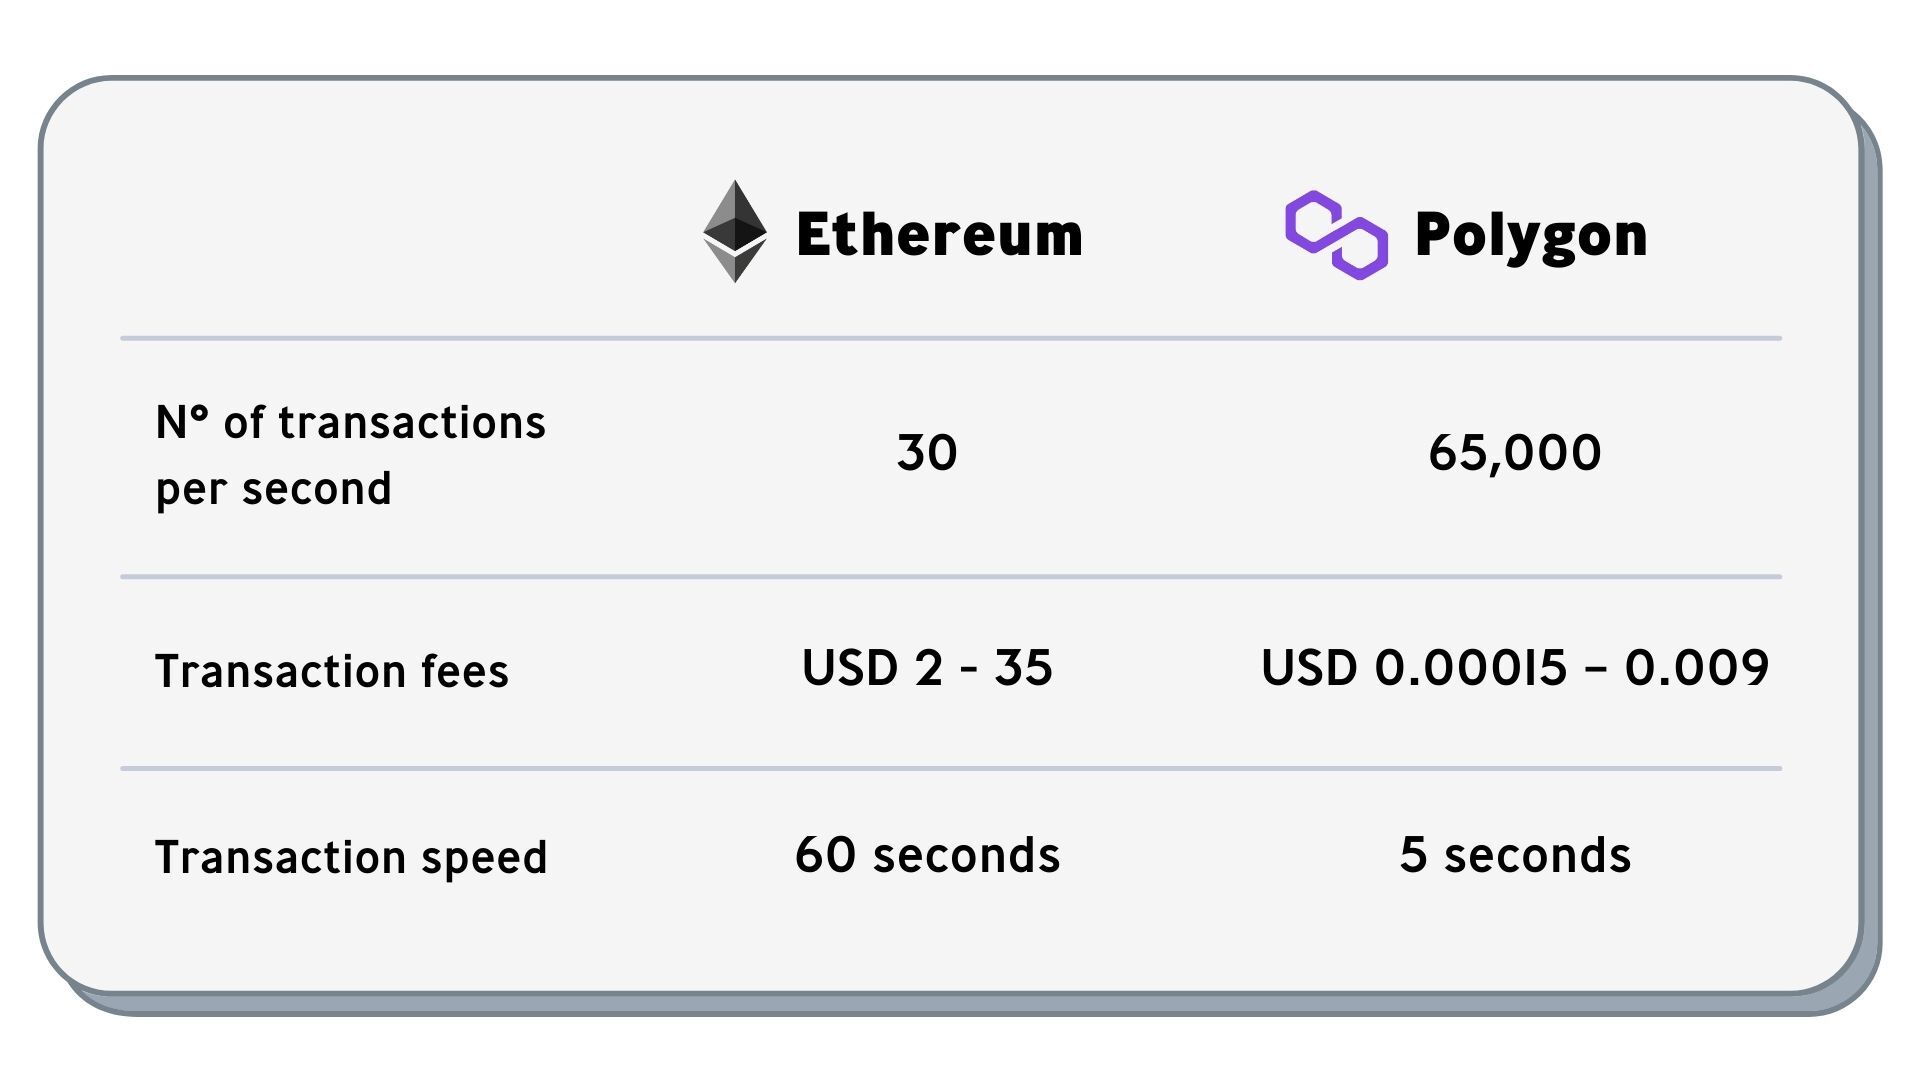Click the Ethereum diamond logo
Image resolution: width=1920 pixels, height=1080 pixels.
pos(735,232)
